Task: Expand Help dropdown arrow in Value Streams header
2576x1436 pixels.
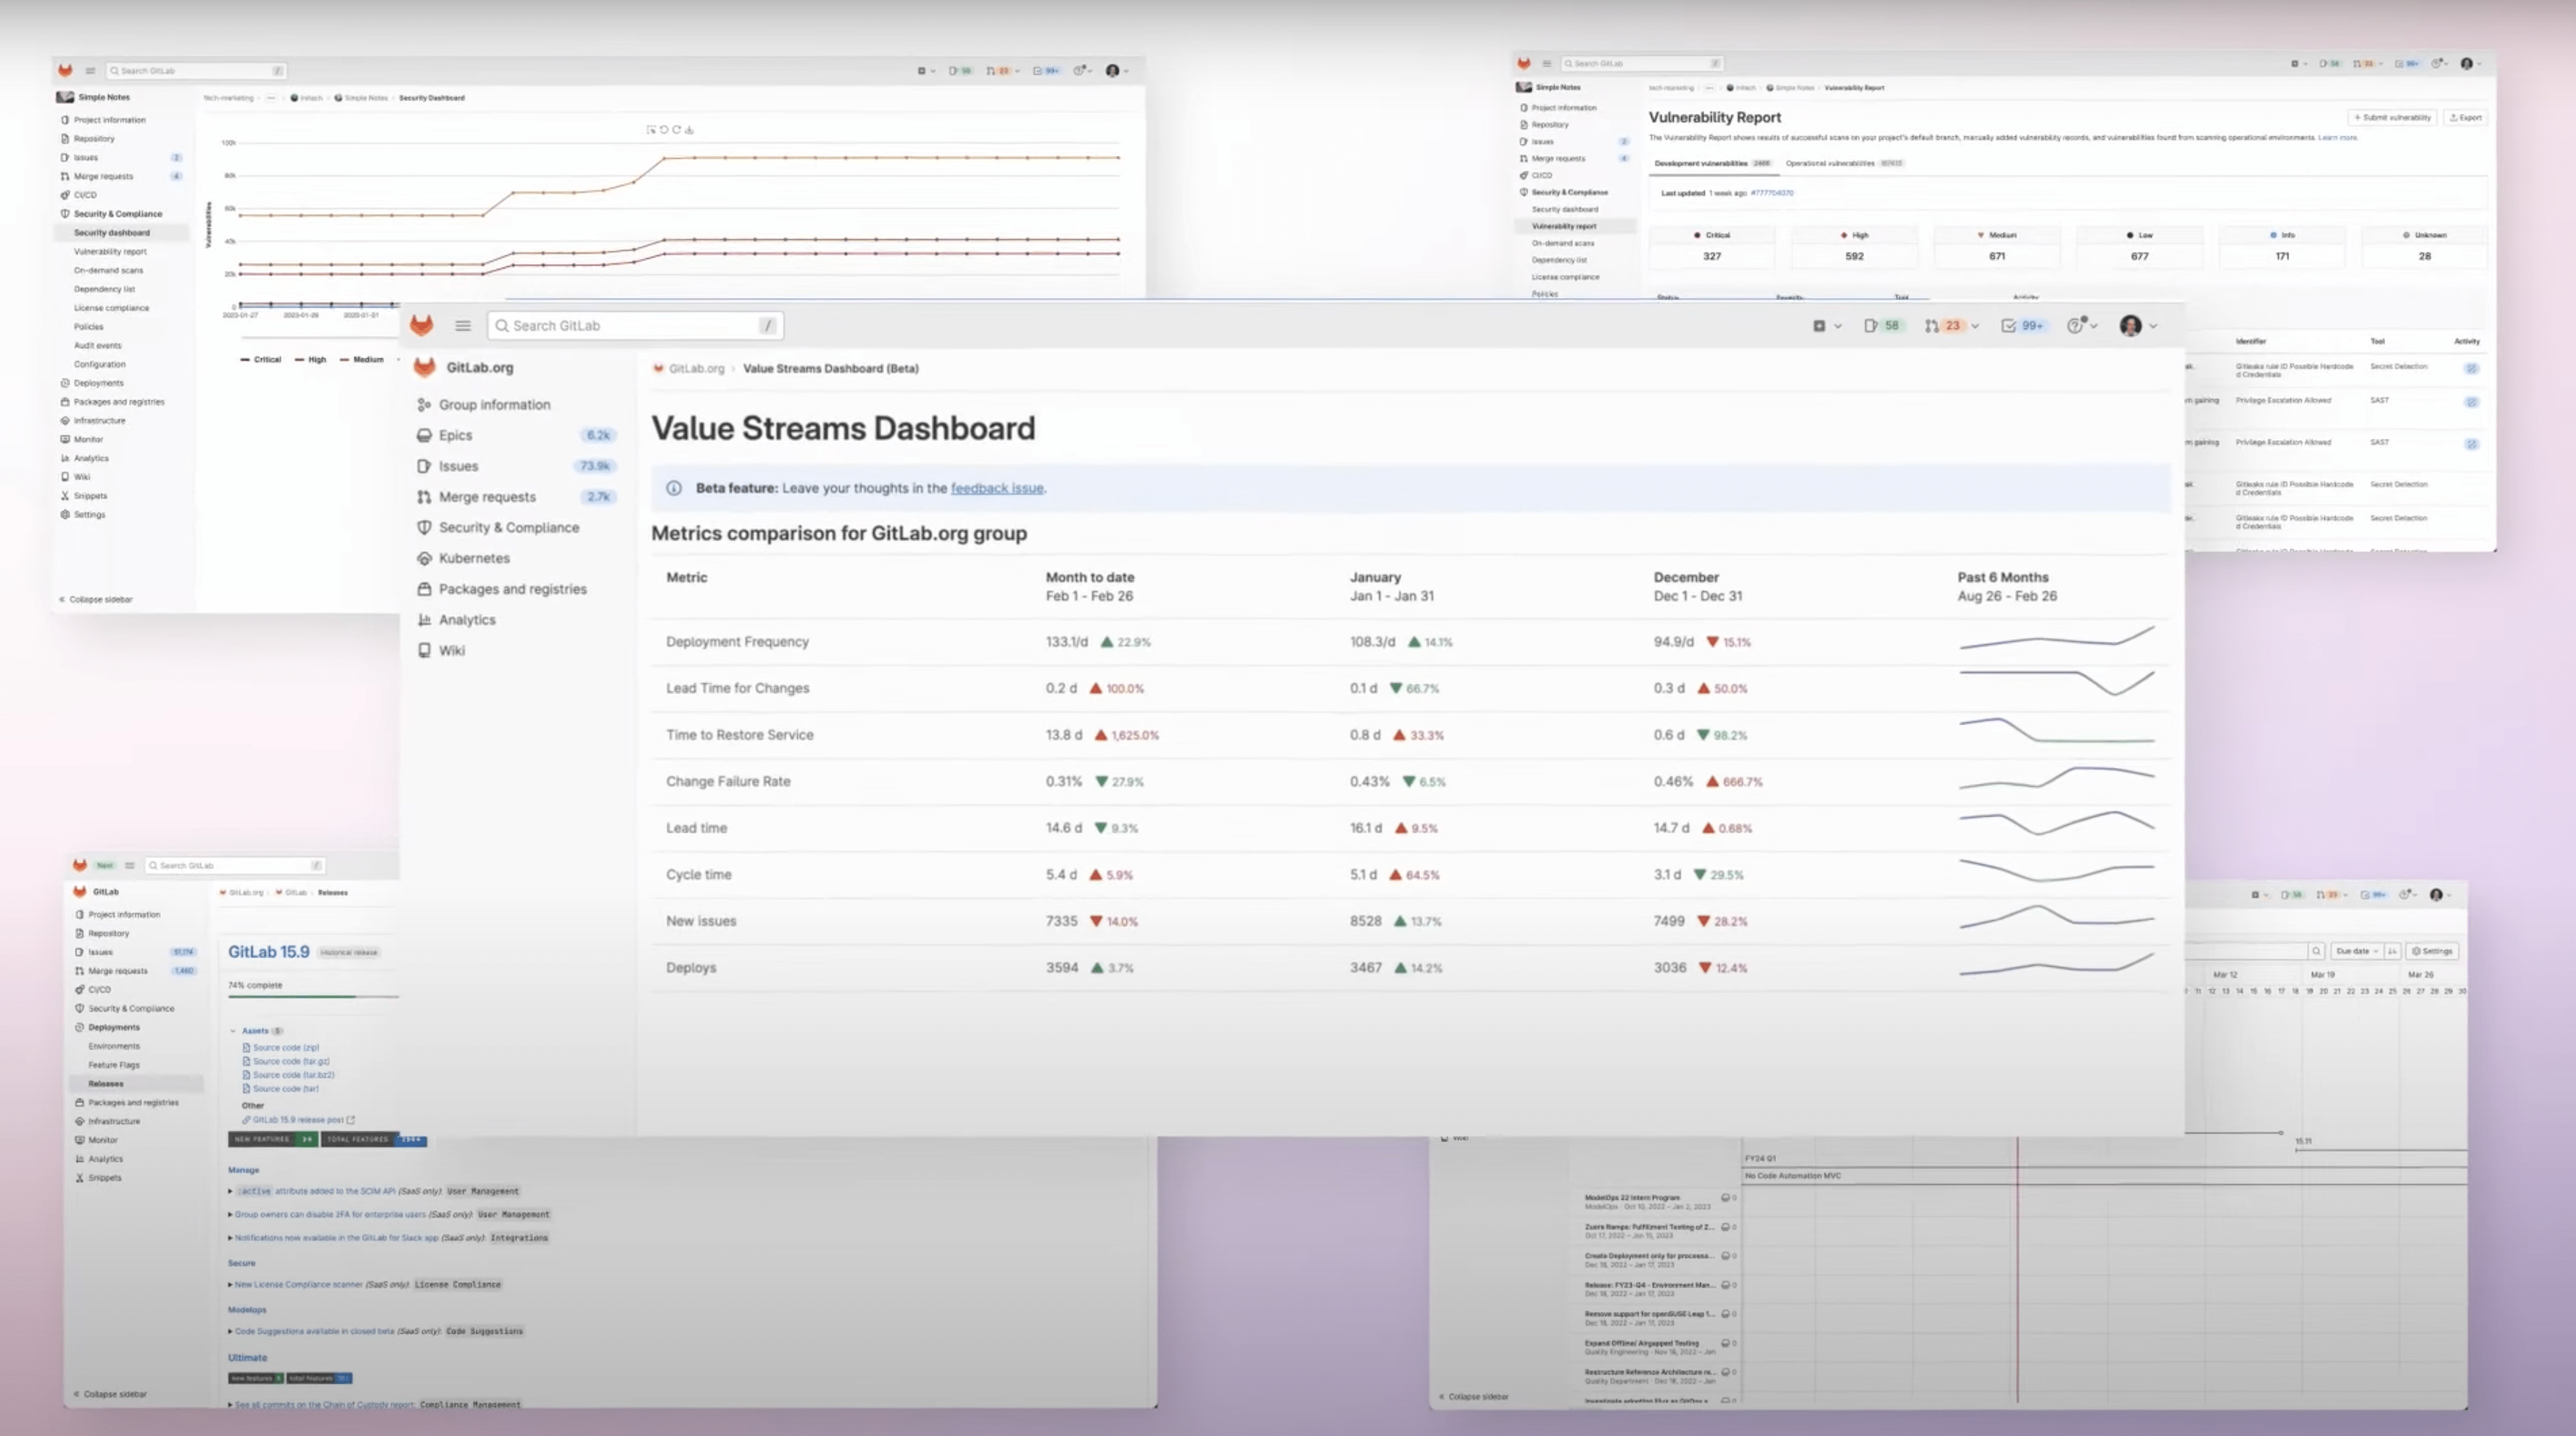Action: [2094, 326]
